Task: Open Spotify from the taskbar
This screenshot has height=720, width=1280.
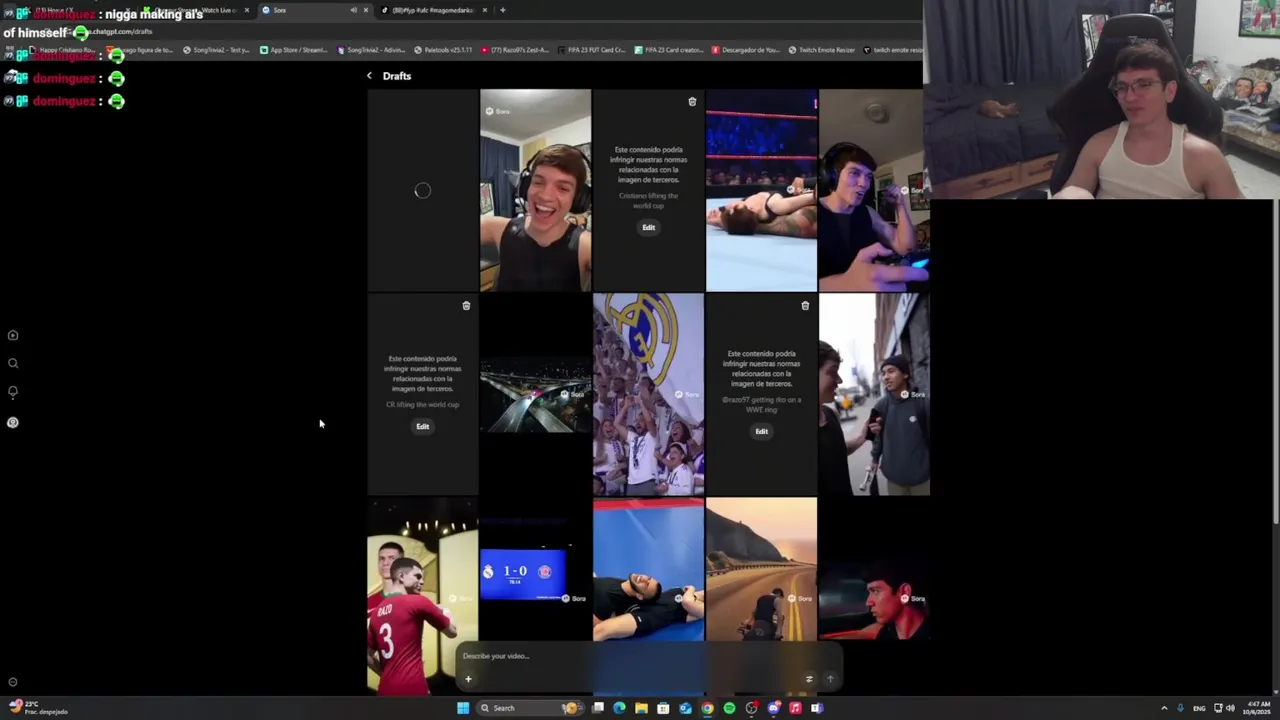Action: point(729,708)
